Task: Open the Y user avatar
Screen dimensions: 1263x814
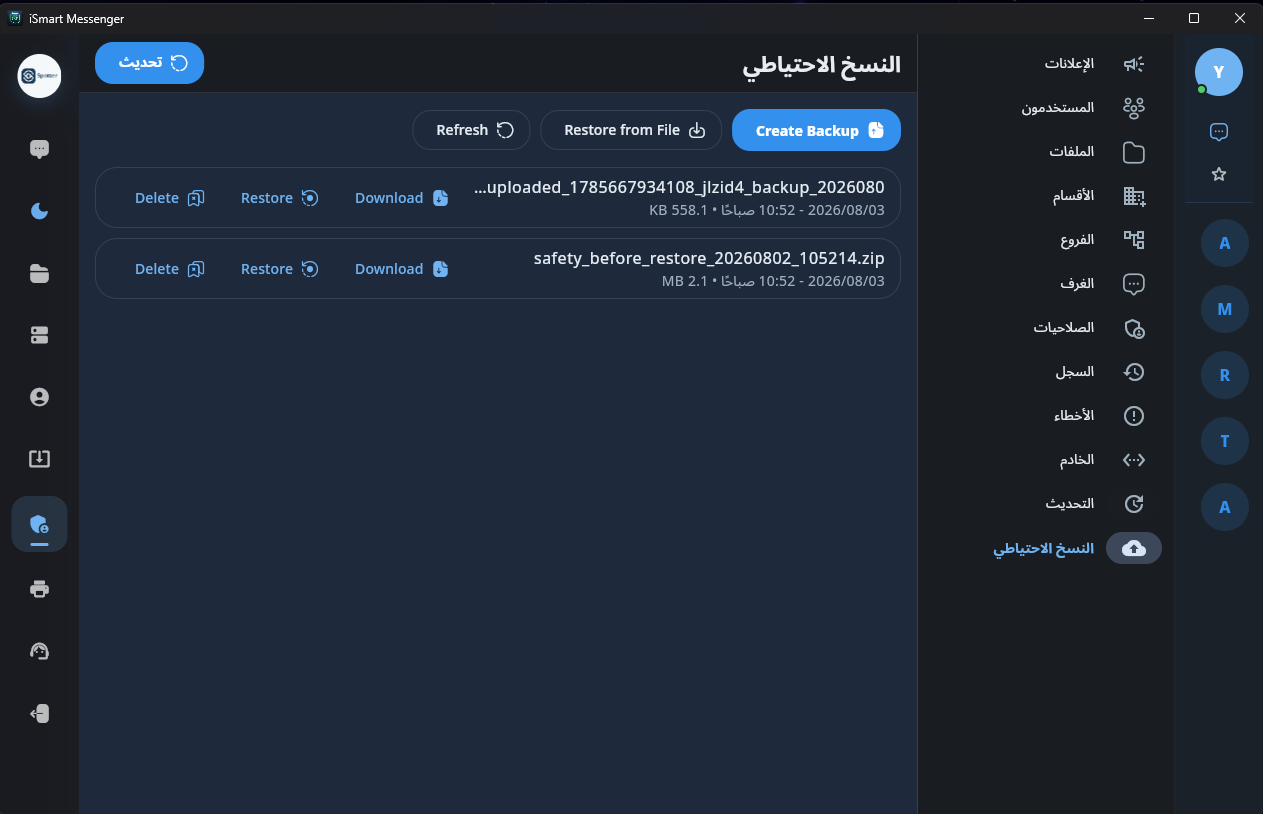Action: (x=1218, y=72)
